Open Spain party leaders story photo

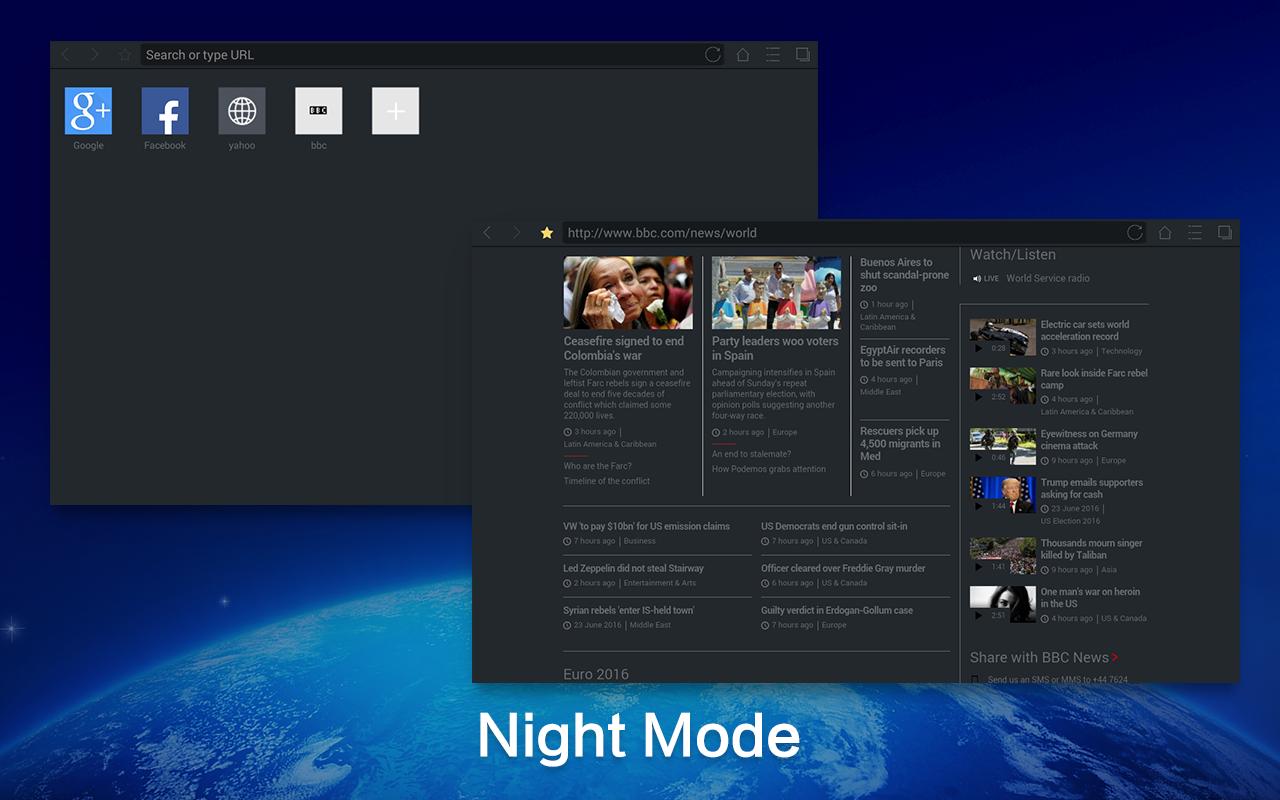(776, 293)
